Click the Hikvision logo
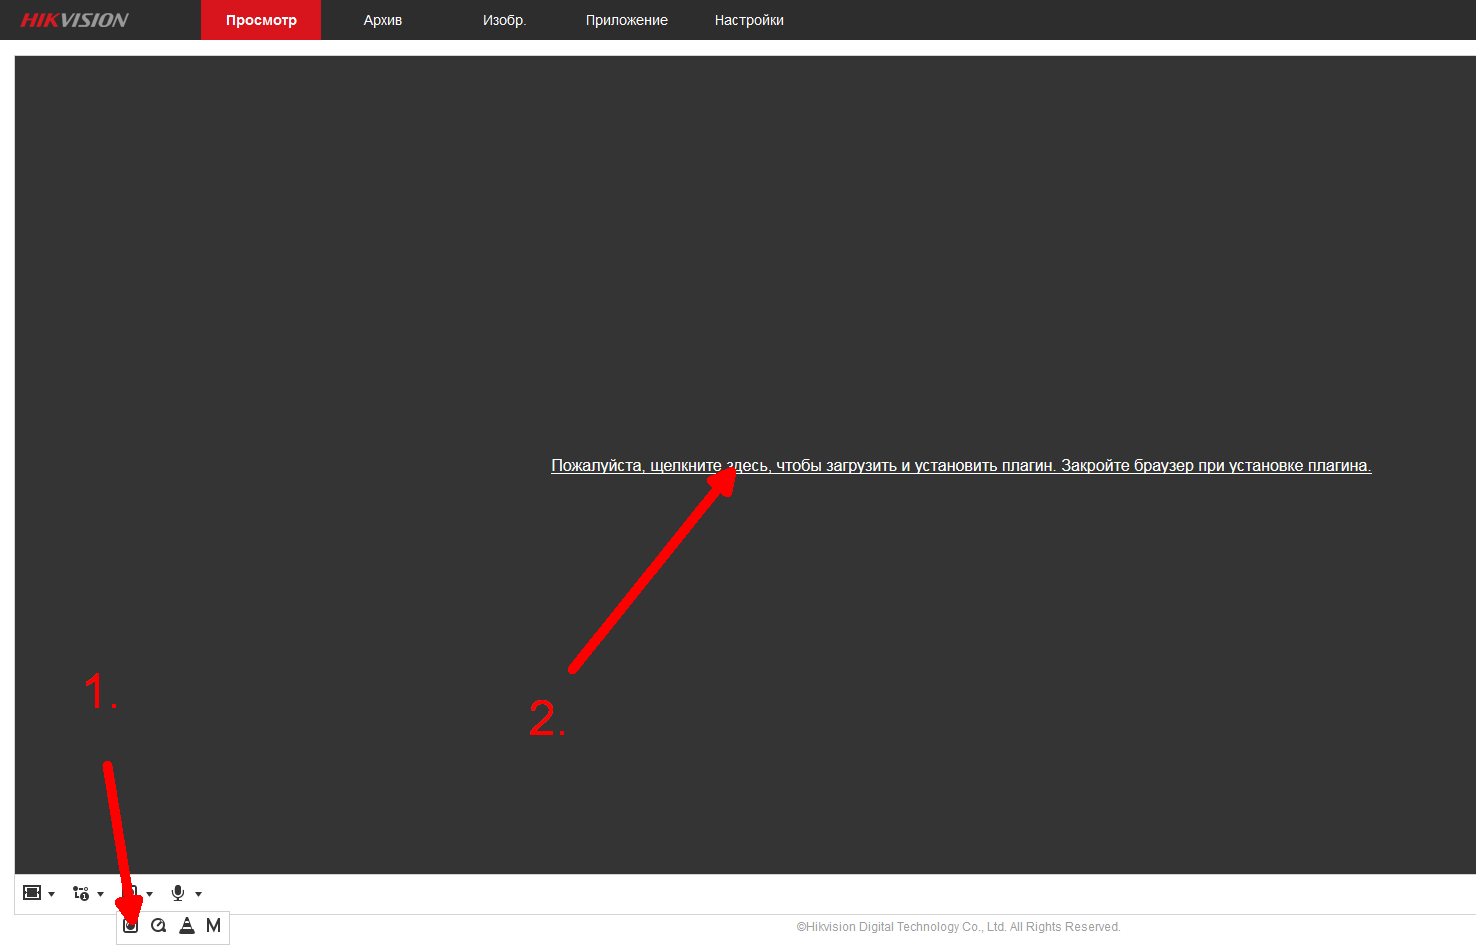Image resolution: width=1476 pixels, height=945 pixels. click(75, 20)
